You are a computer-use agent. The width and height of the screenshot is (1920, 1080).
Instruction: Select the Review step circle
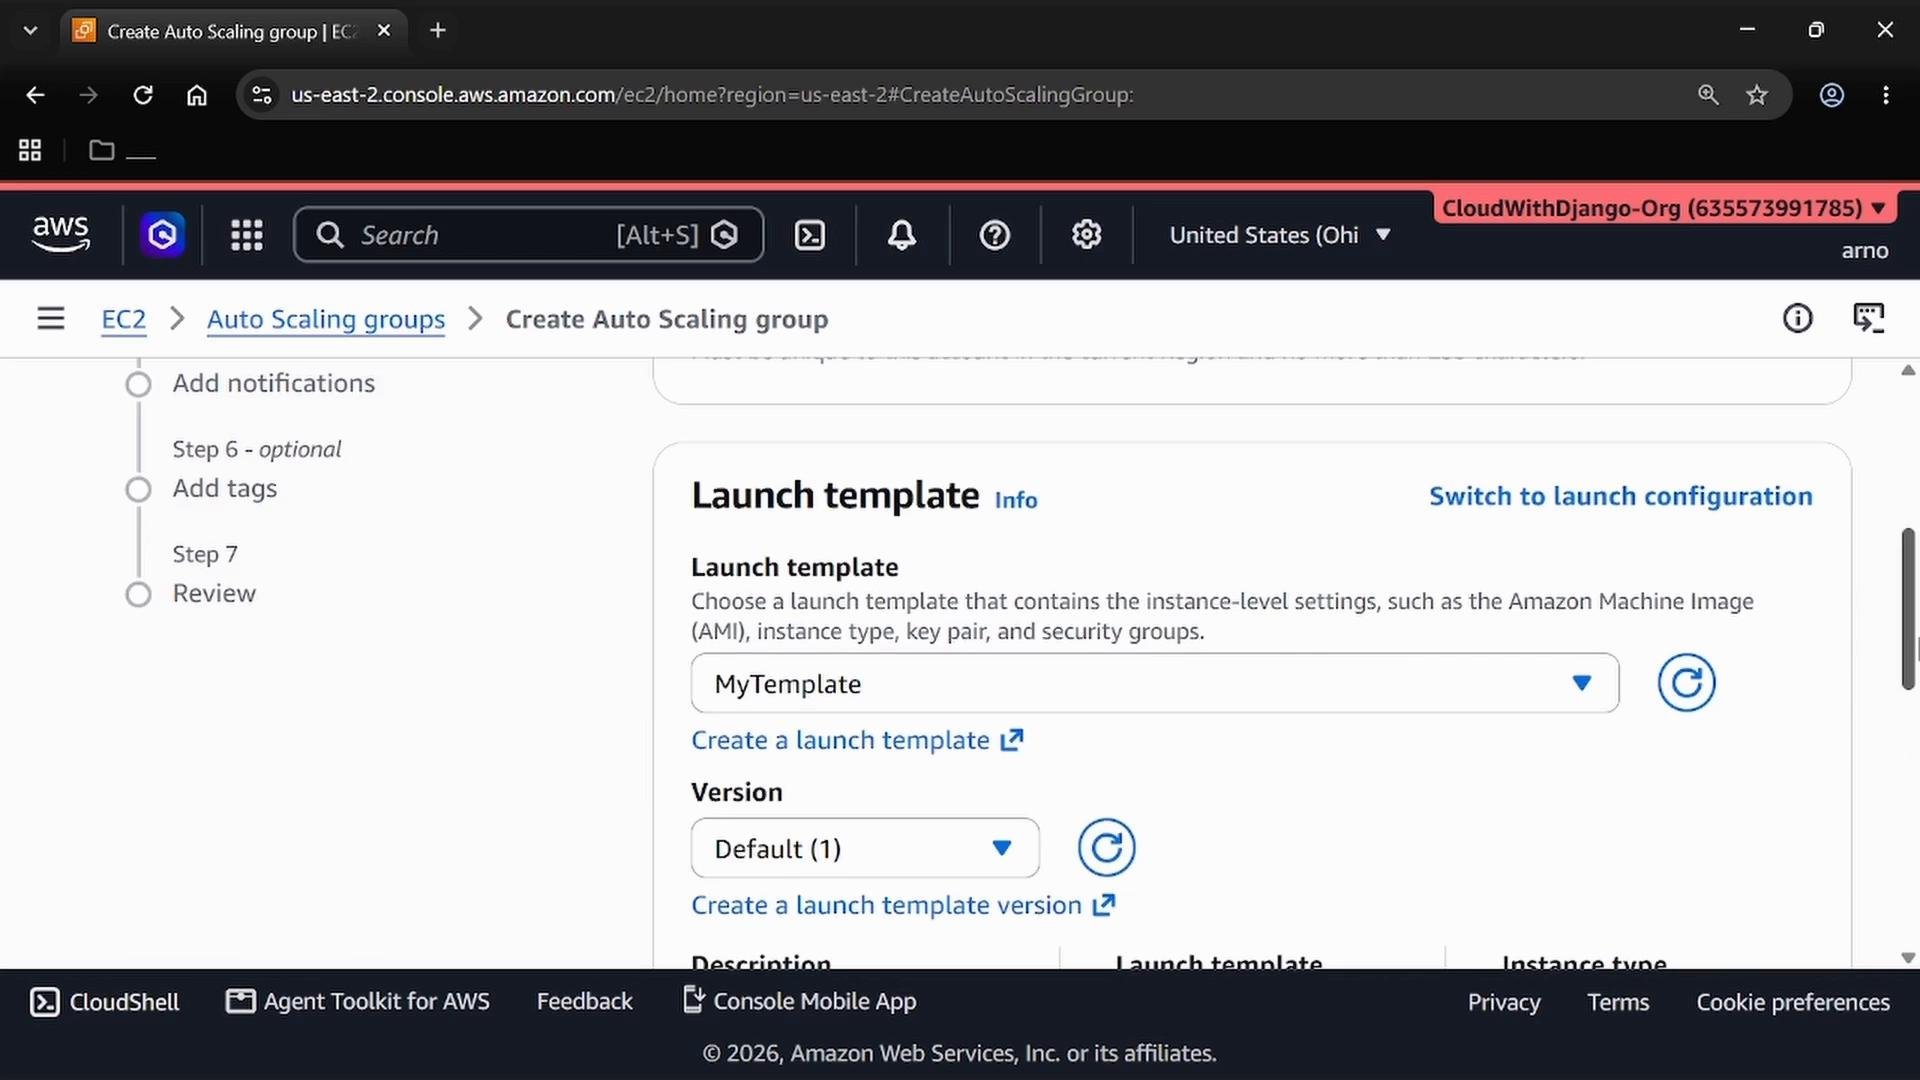138,594
